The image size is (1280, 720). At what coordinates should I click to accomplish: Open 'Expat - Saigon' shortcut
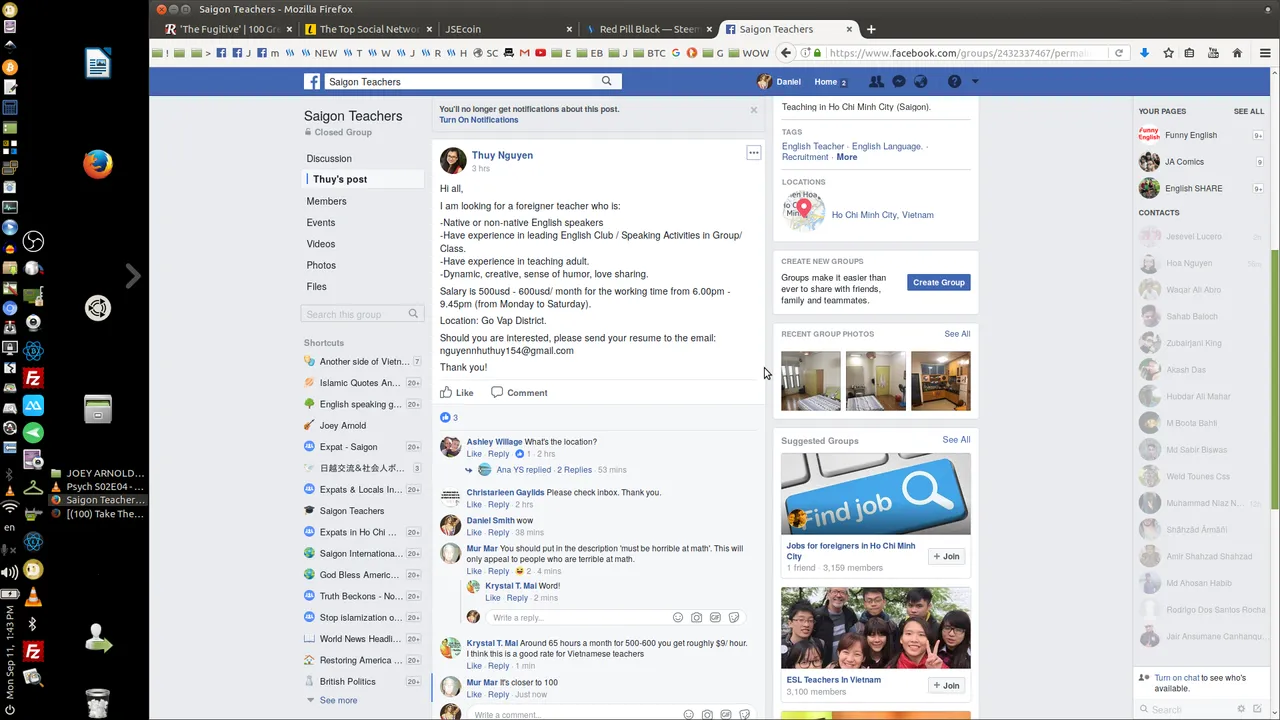click(348, 447)
